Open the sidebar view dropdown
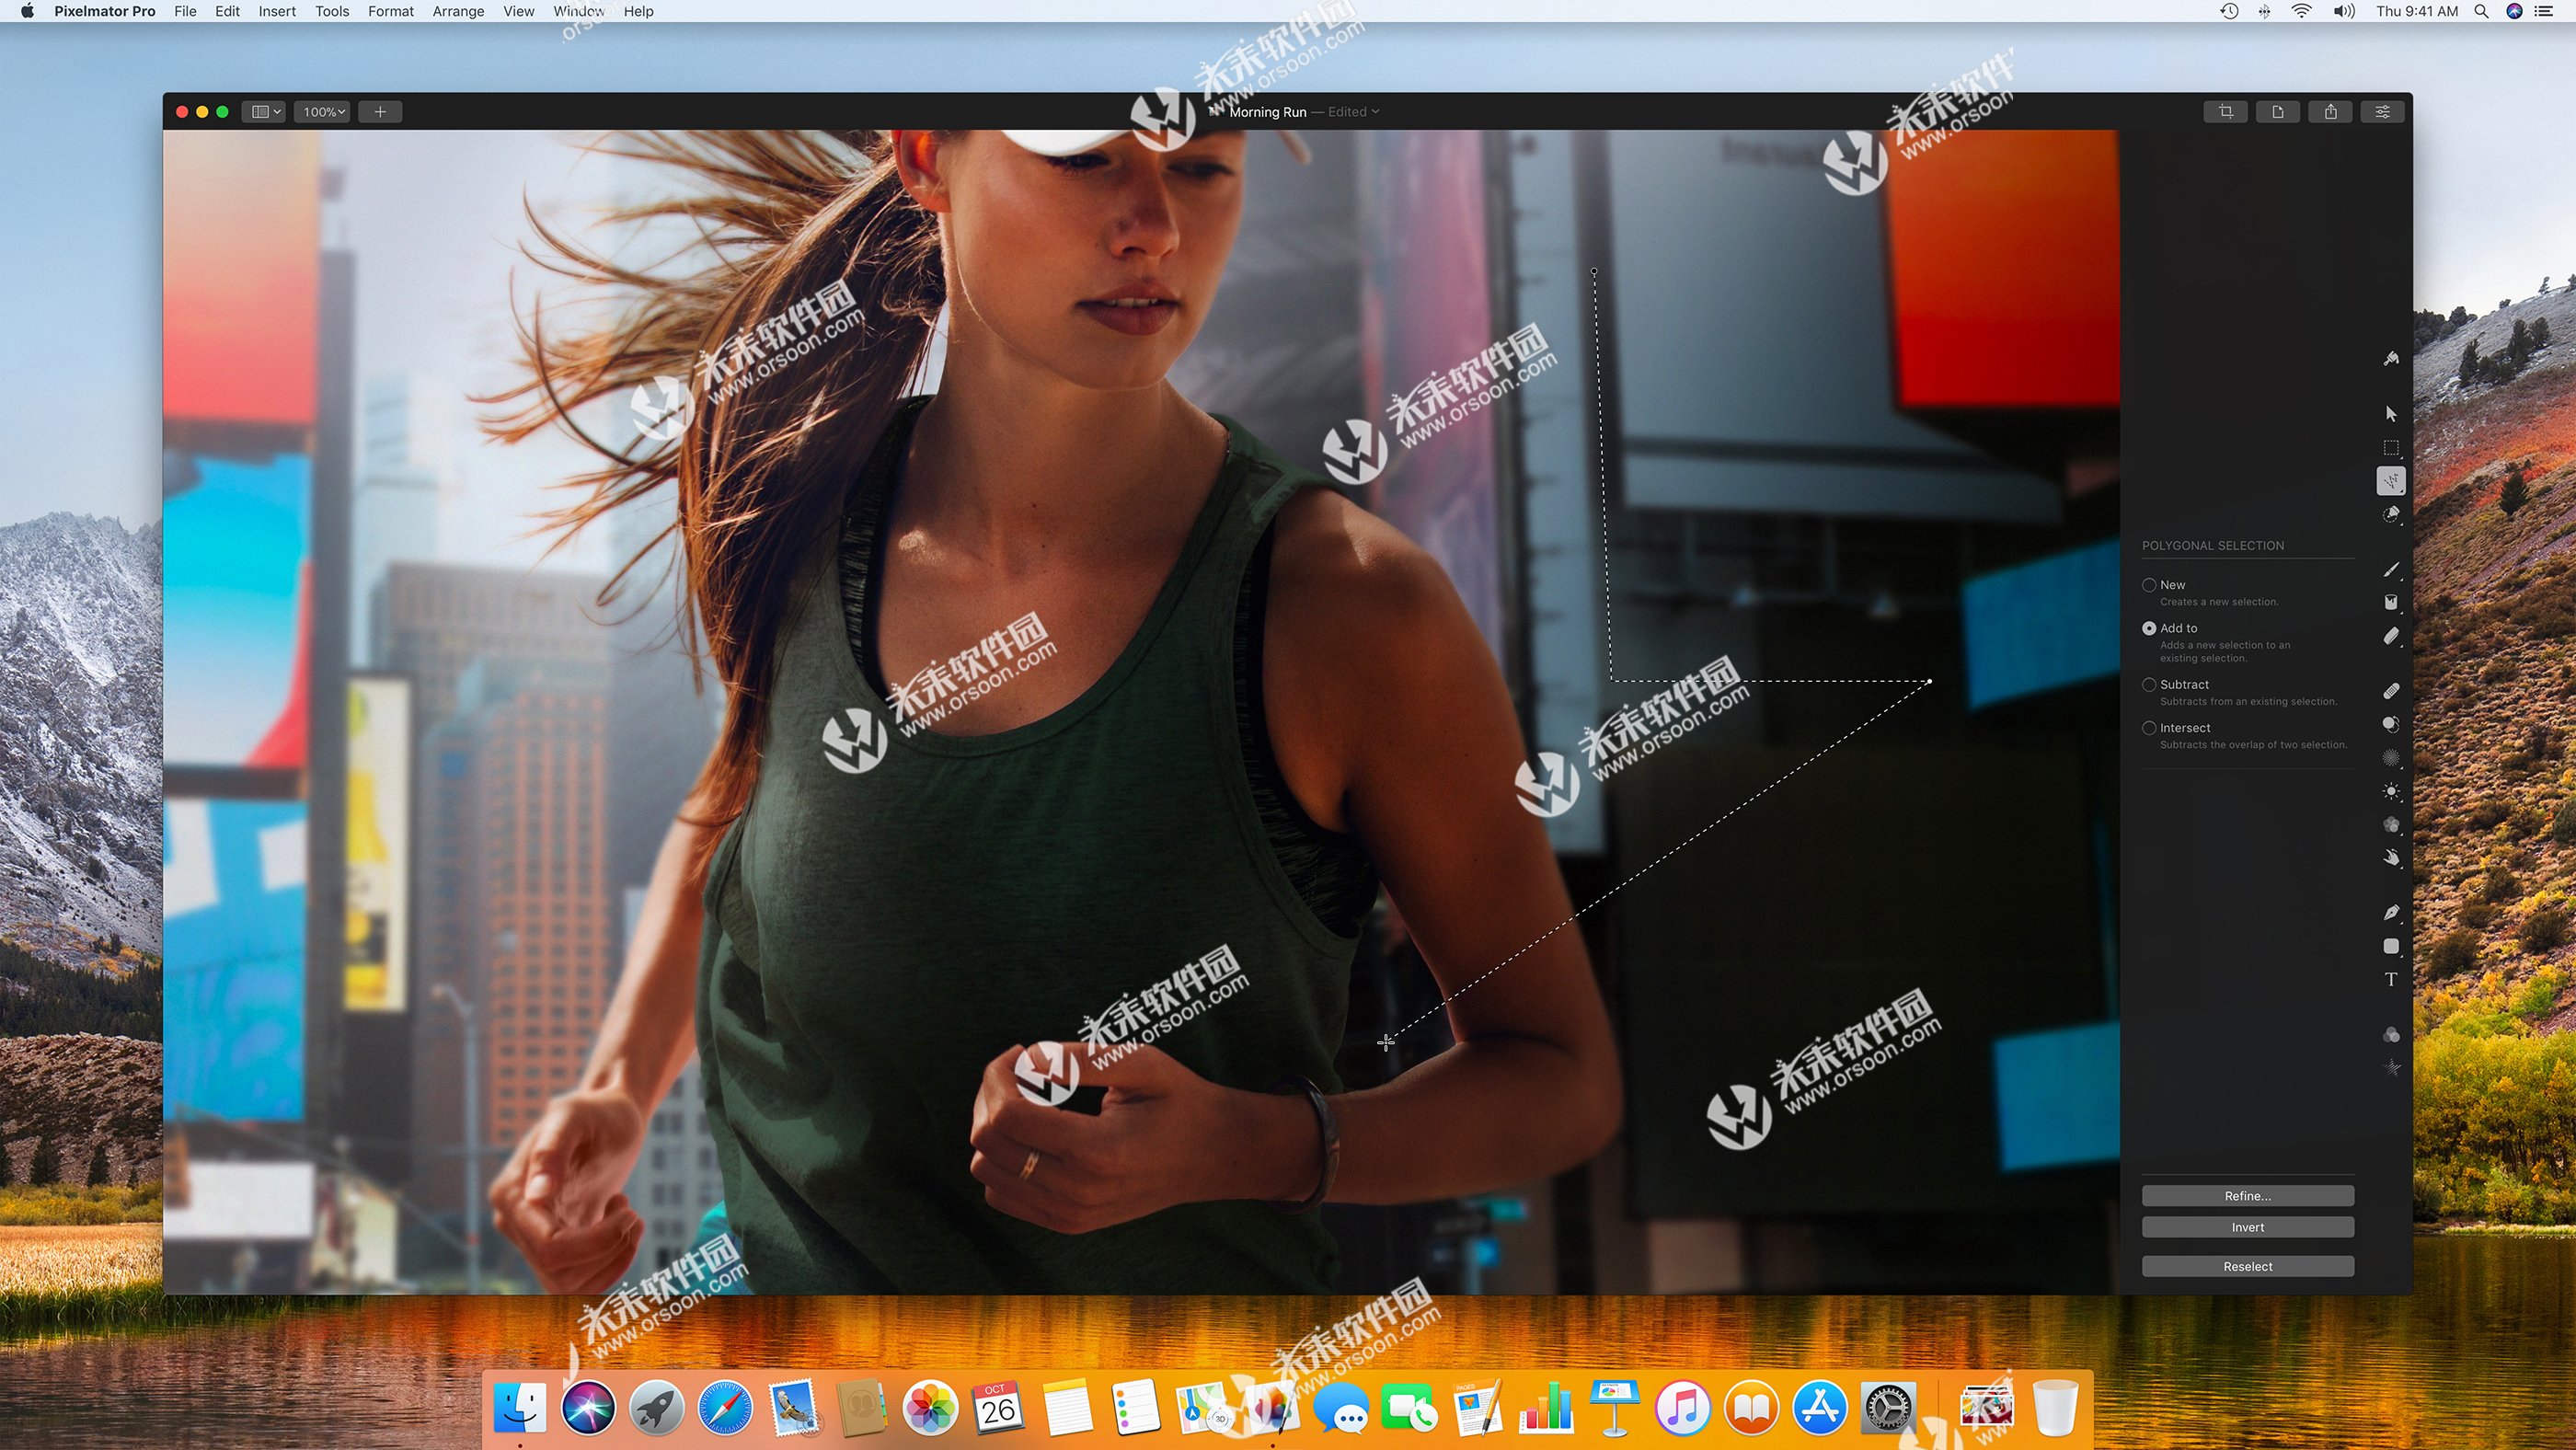This screenshot has height=1450, width=2576. click(x=266, y=112)
